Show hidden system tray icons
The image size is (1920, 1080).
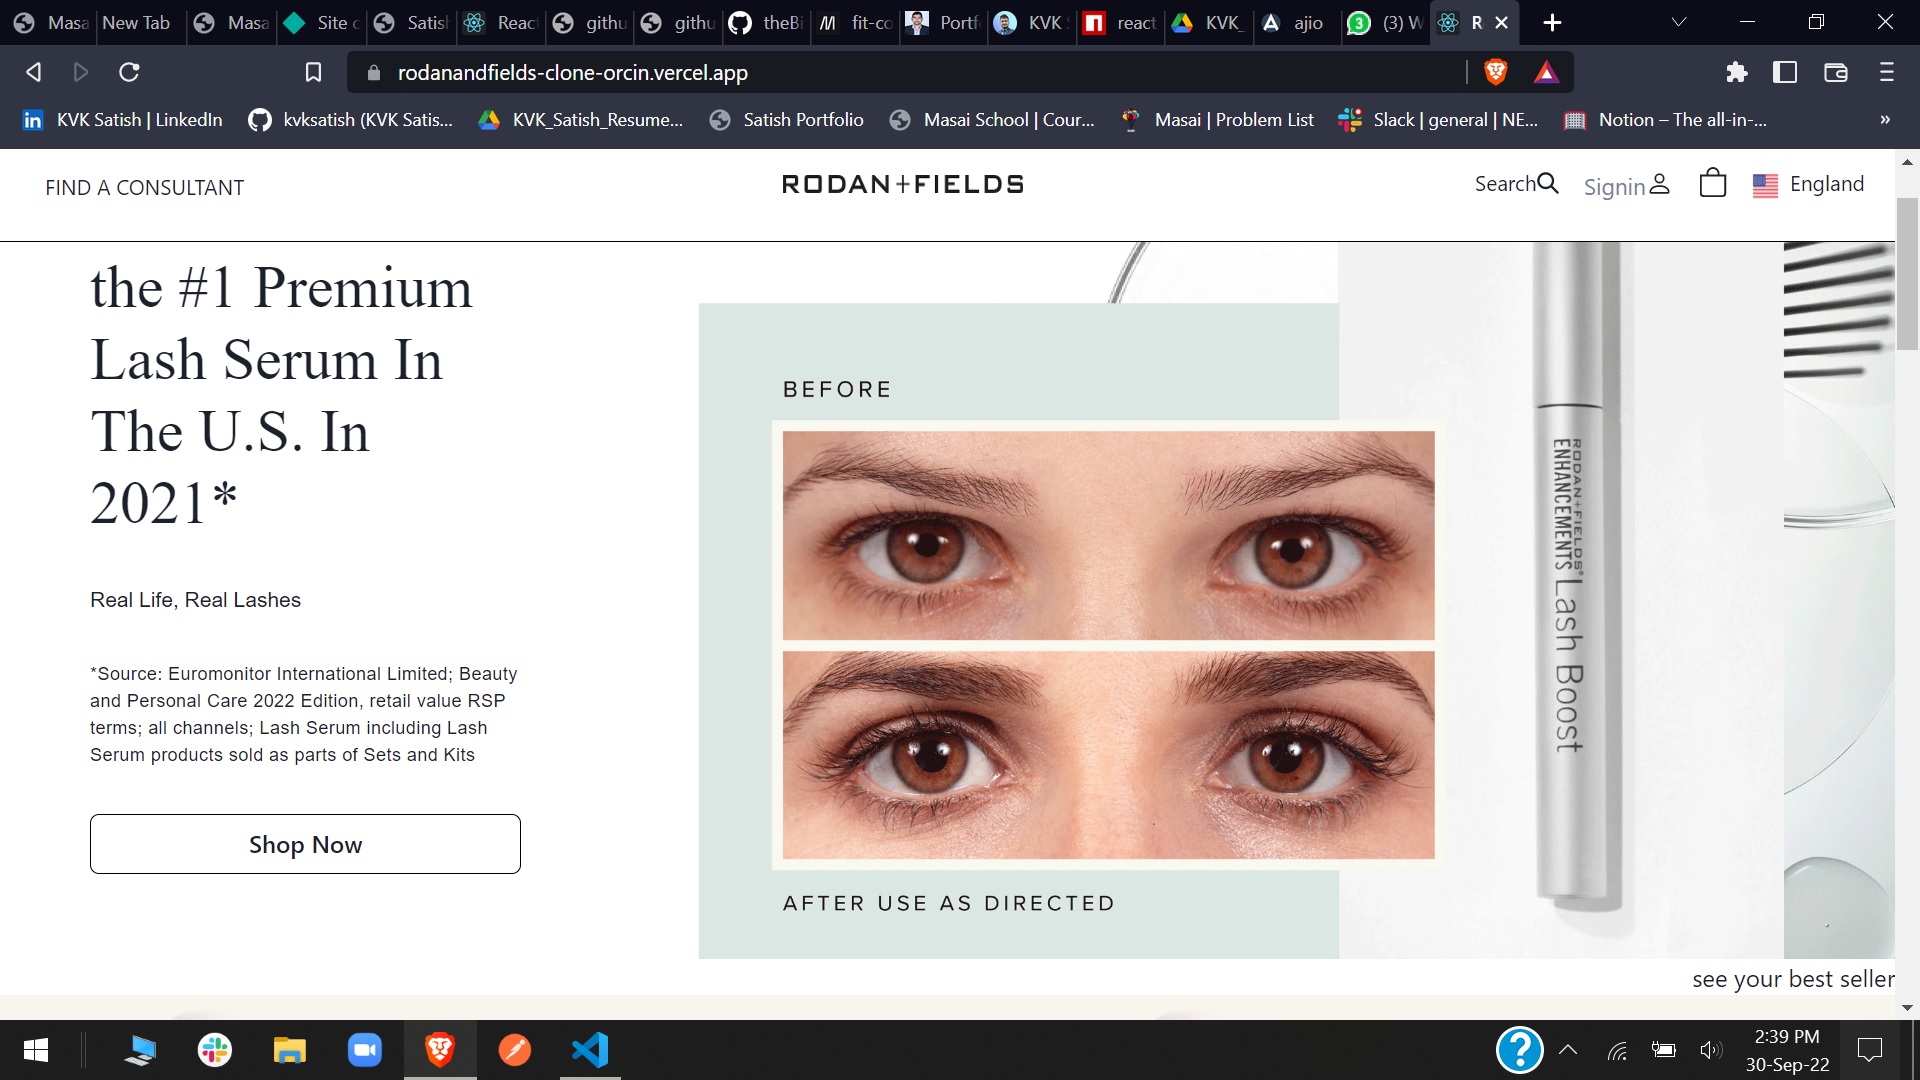[x=1568, y=1050]
